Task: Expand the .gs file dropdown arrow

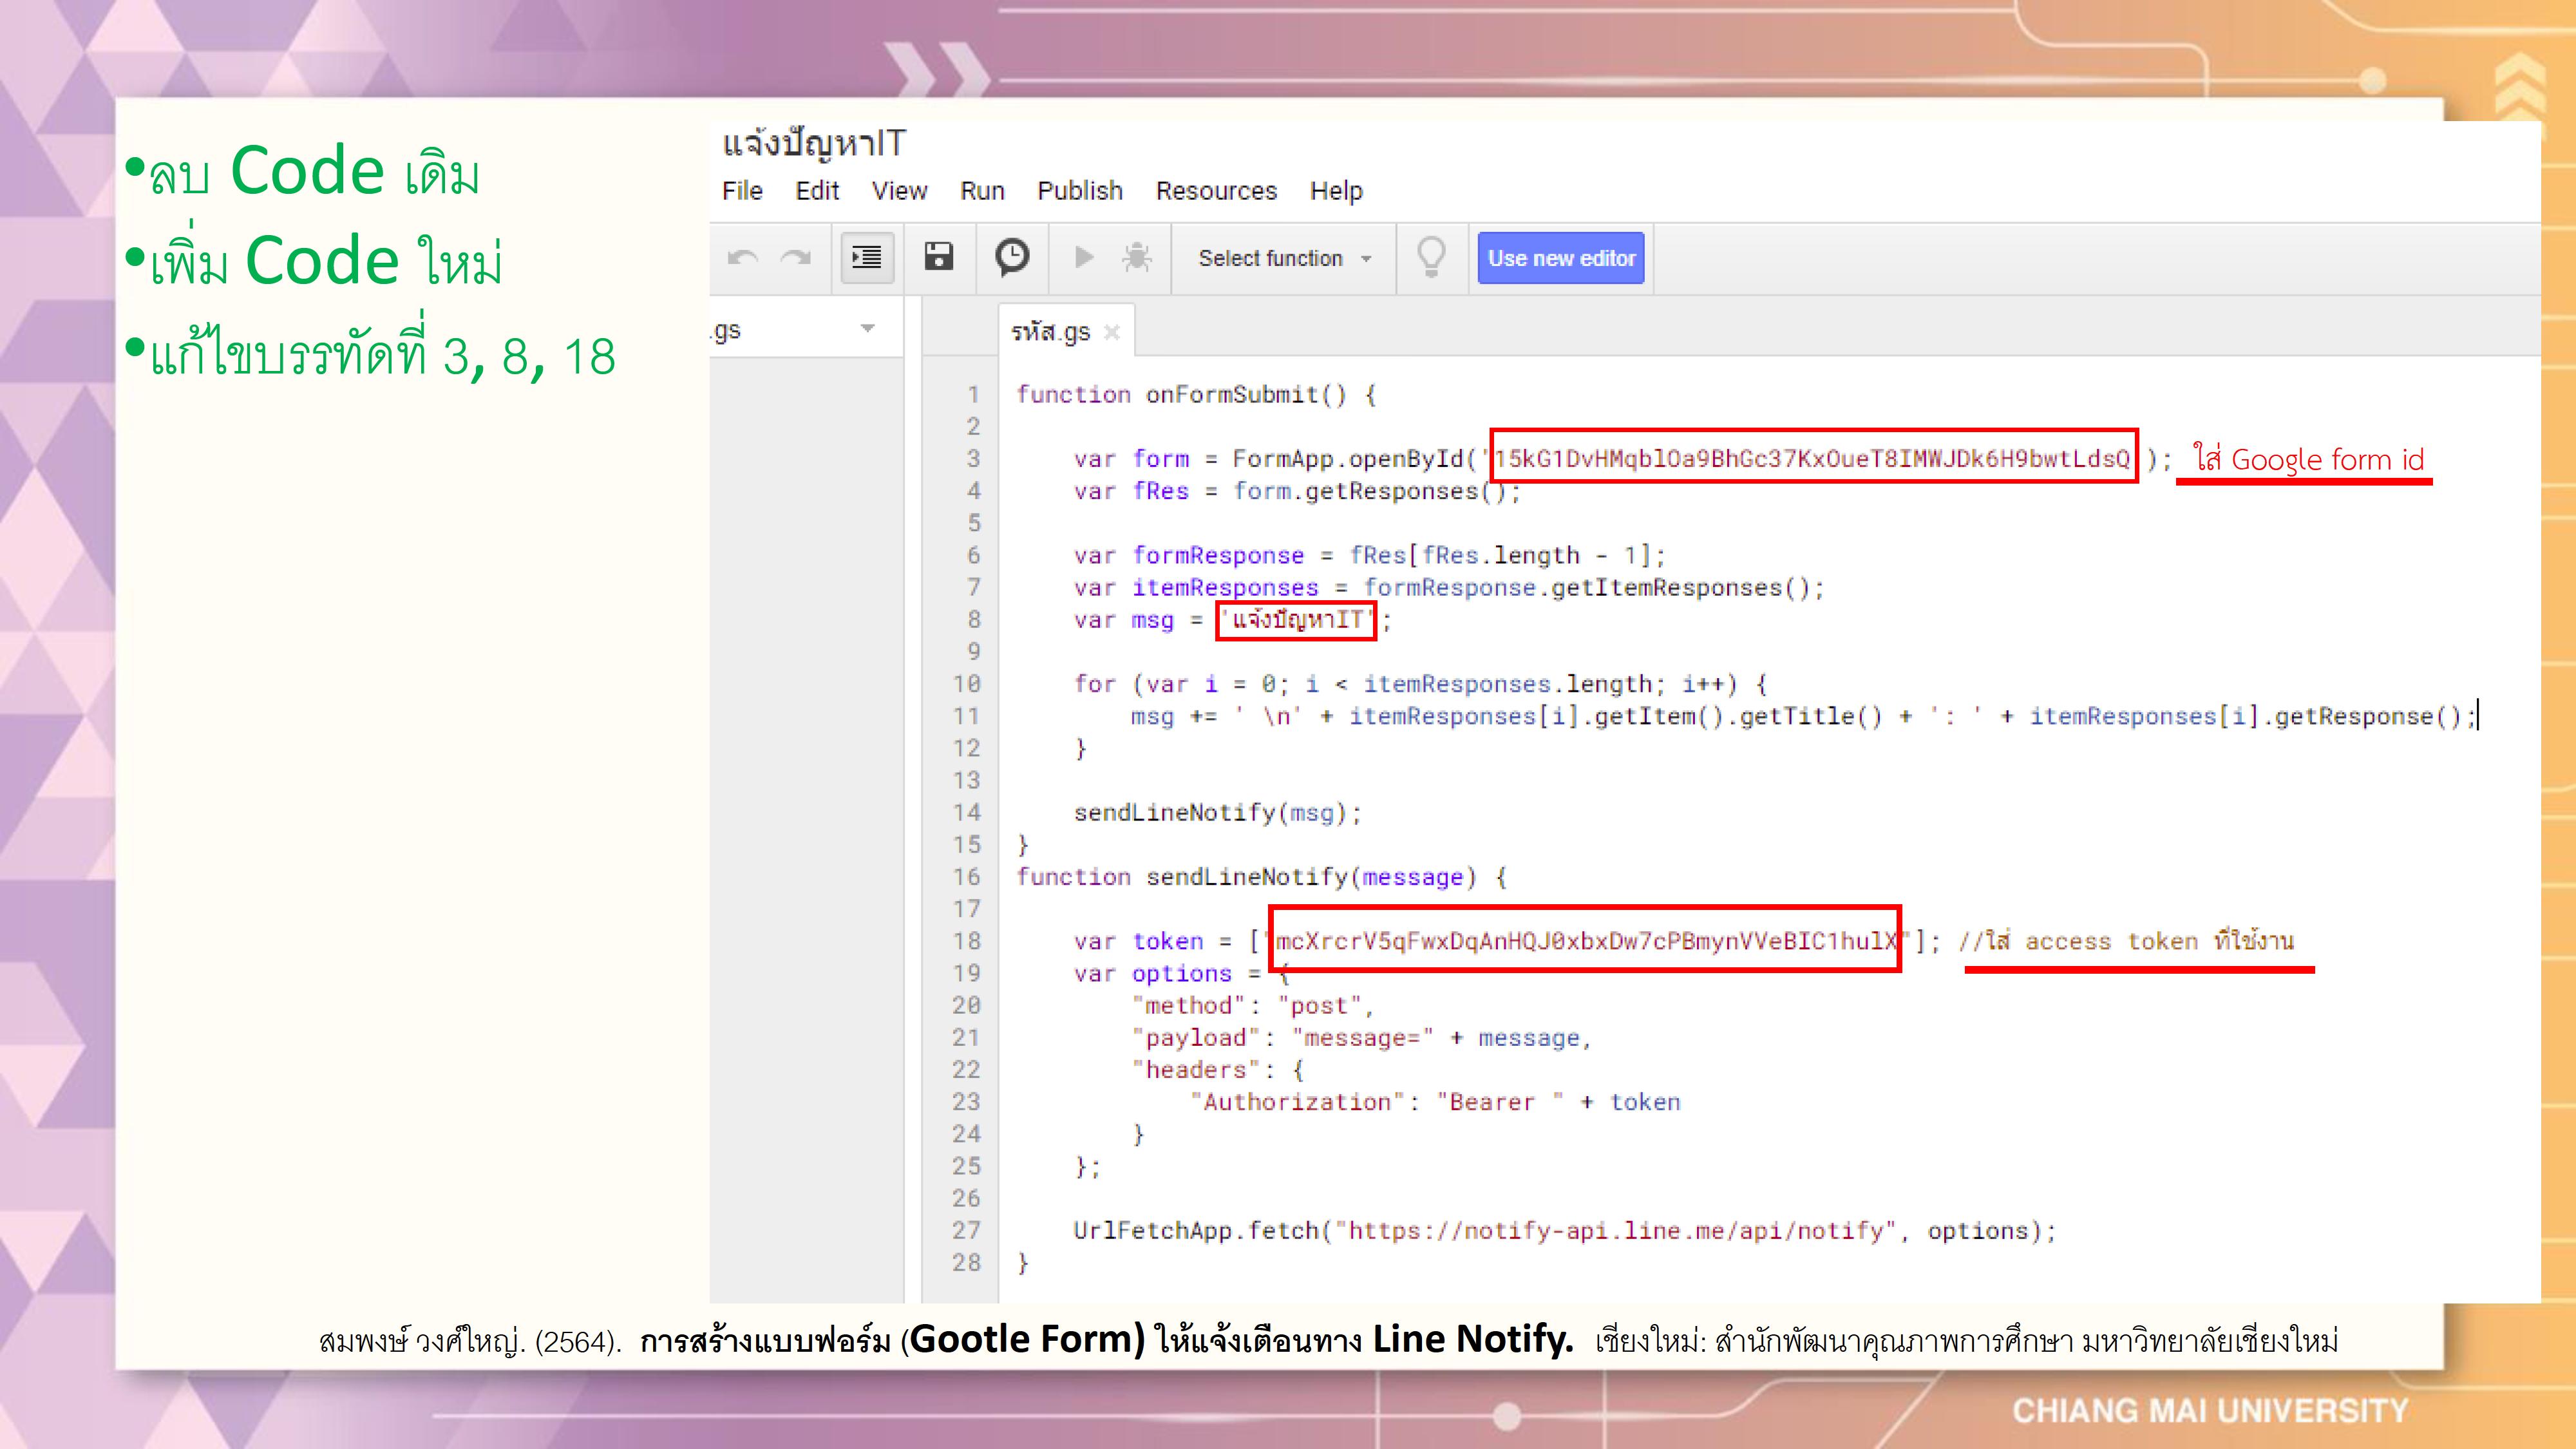Action: (867, 328)
